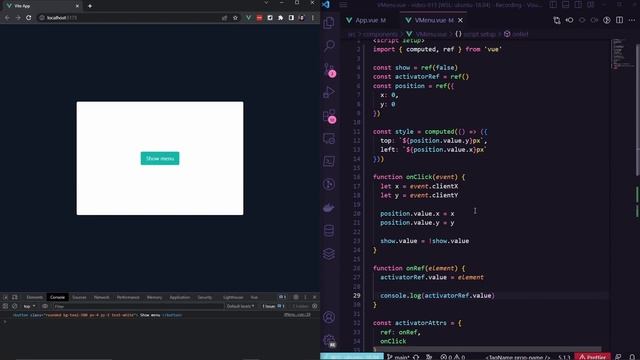Screen dimensions: 640x360
Task: Click the VMenu.vue breadcrumb item
Action: (x=431, y=34)
